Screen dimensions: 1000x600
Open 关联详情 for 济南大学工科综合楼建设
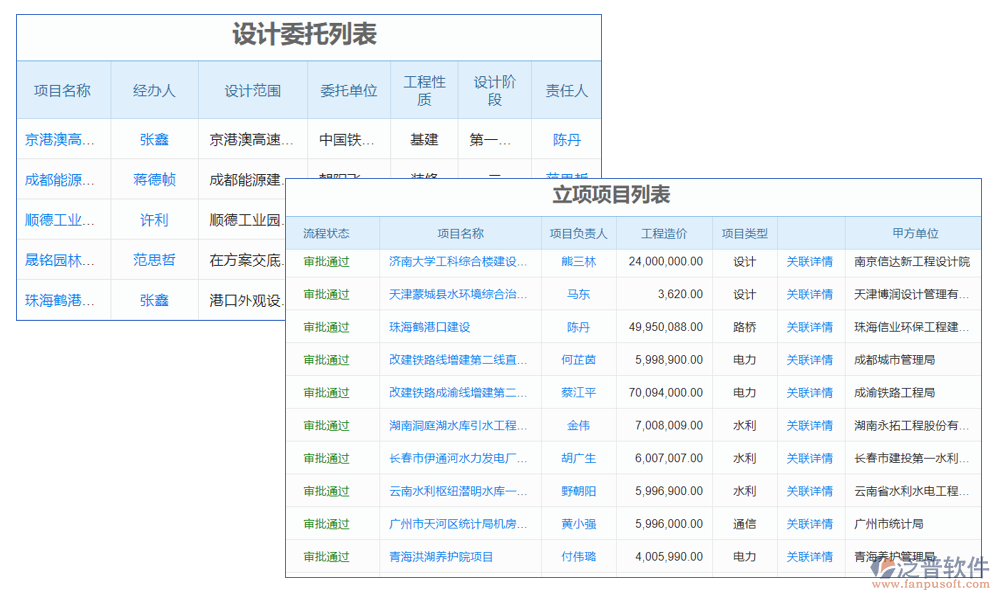pyautogui.click(x=810, y=260)
